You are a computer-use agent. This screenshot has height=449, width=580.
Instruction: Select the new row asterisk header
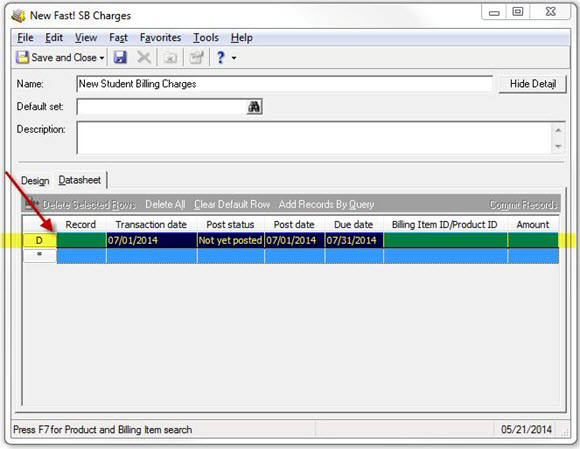40,256
